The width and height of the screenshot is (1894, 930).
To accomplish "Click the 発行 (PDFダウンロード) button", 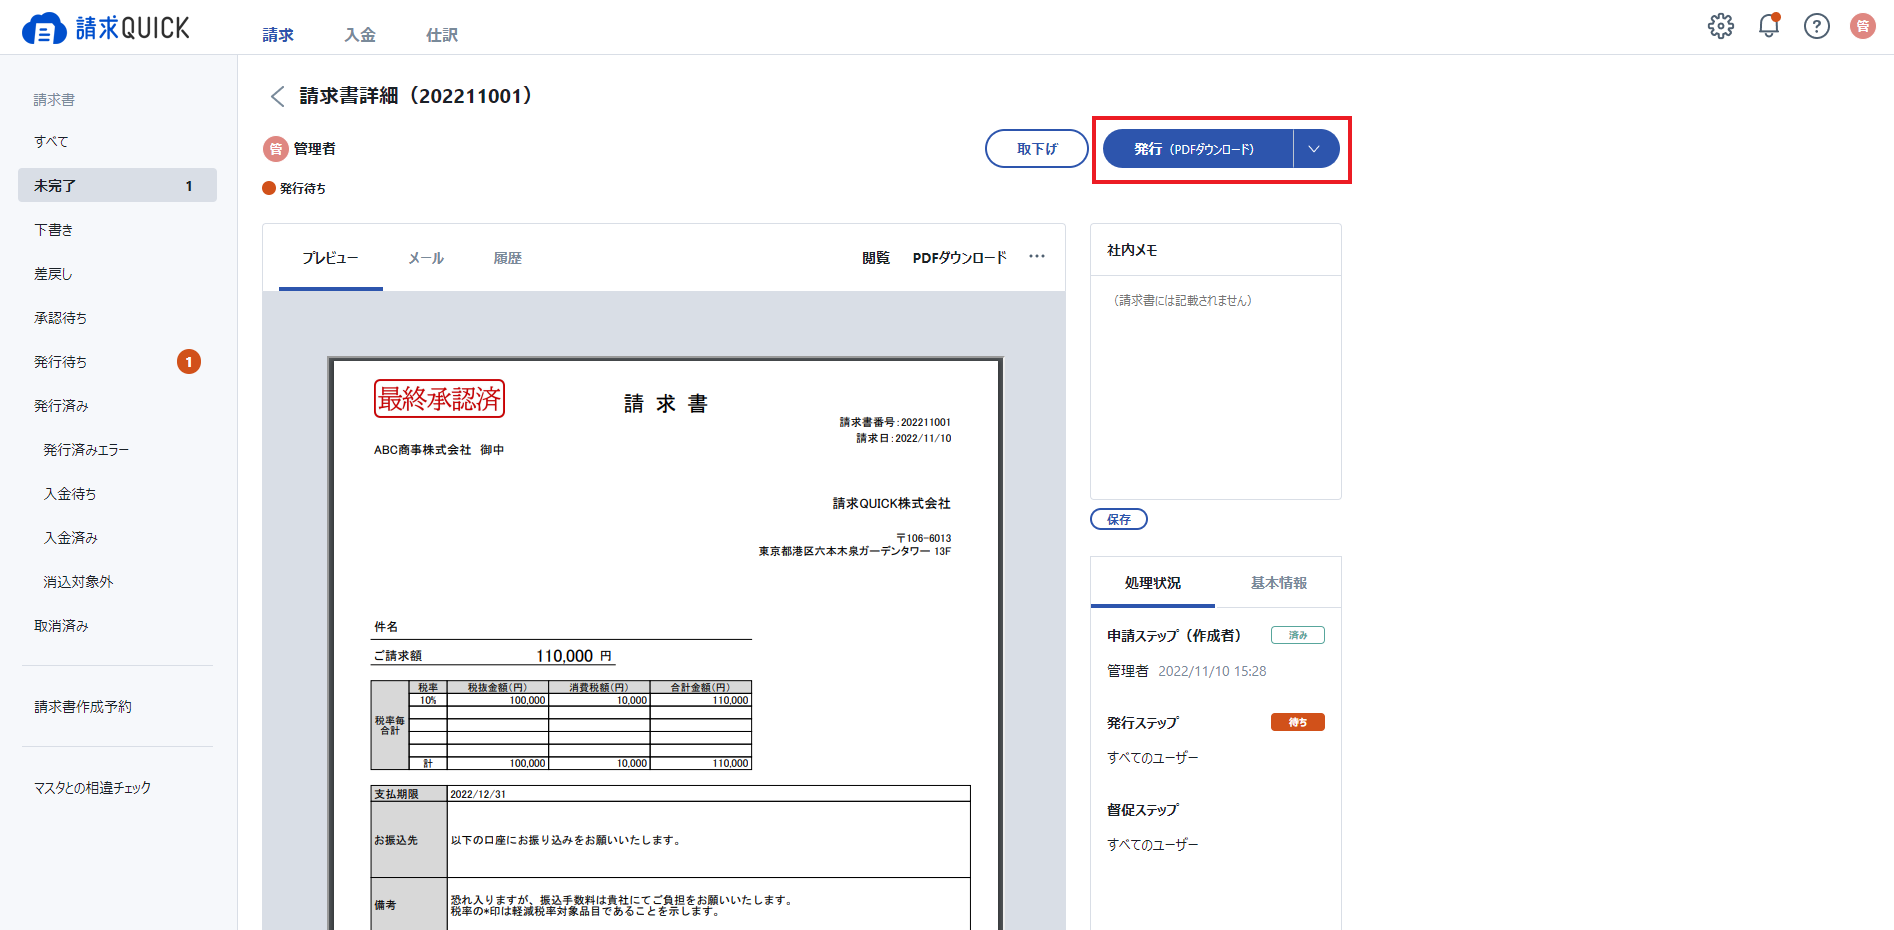I will click(1198, 149).
